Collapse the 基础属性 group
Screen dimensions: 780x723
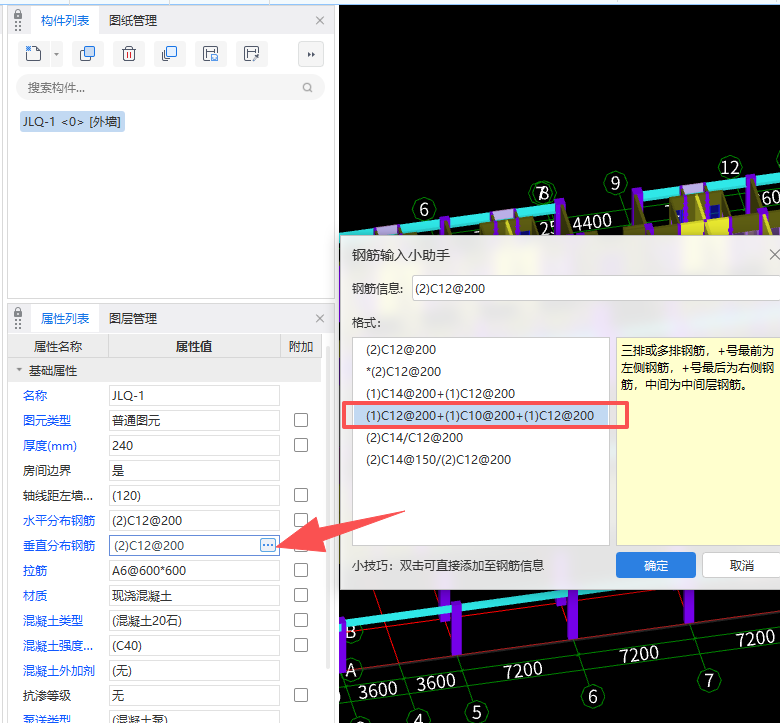(x=19, y=370)
